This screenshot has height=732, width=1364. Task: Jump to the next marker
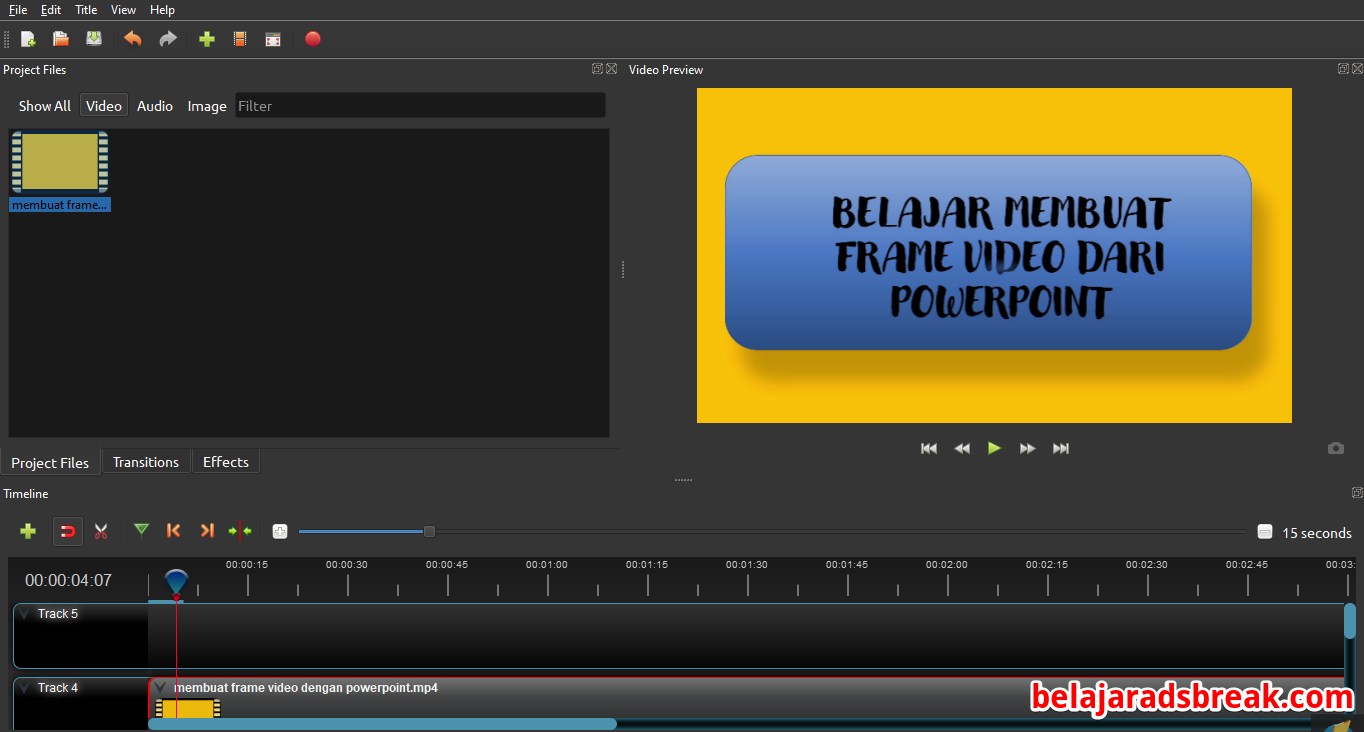[207, 531]
